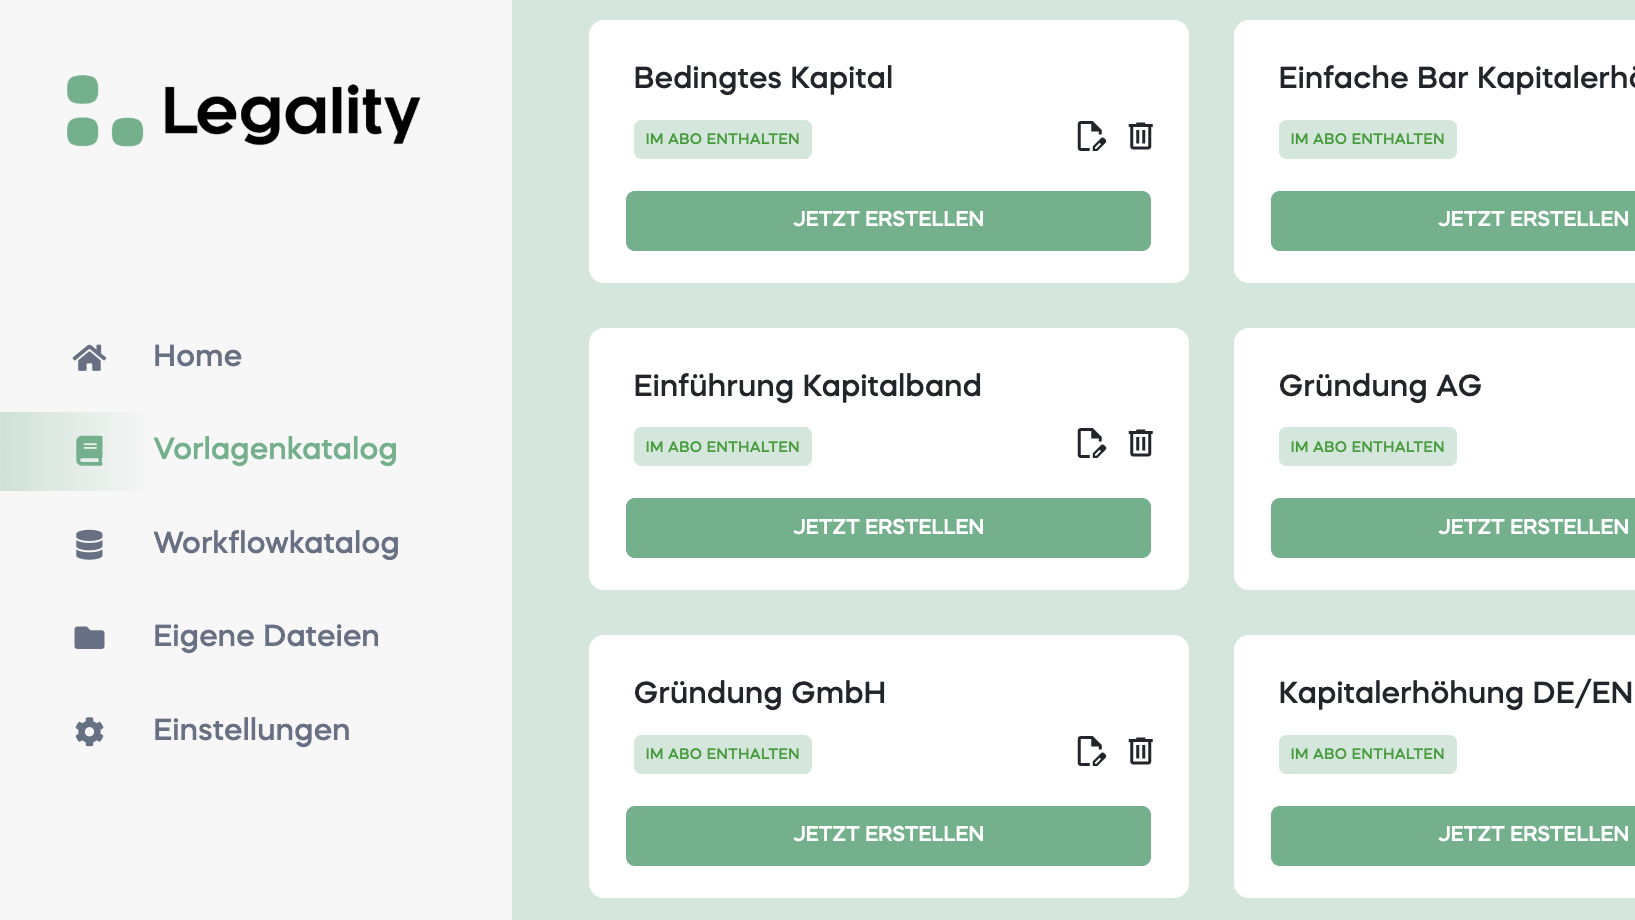Go to Workflowkatalog in the sidebar

[x=275, y=543]
